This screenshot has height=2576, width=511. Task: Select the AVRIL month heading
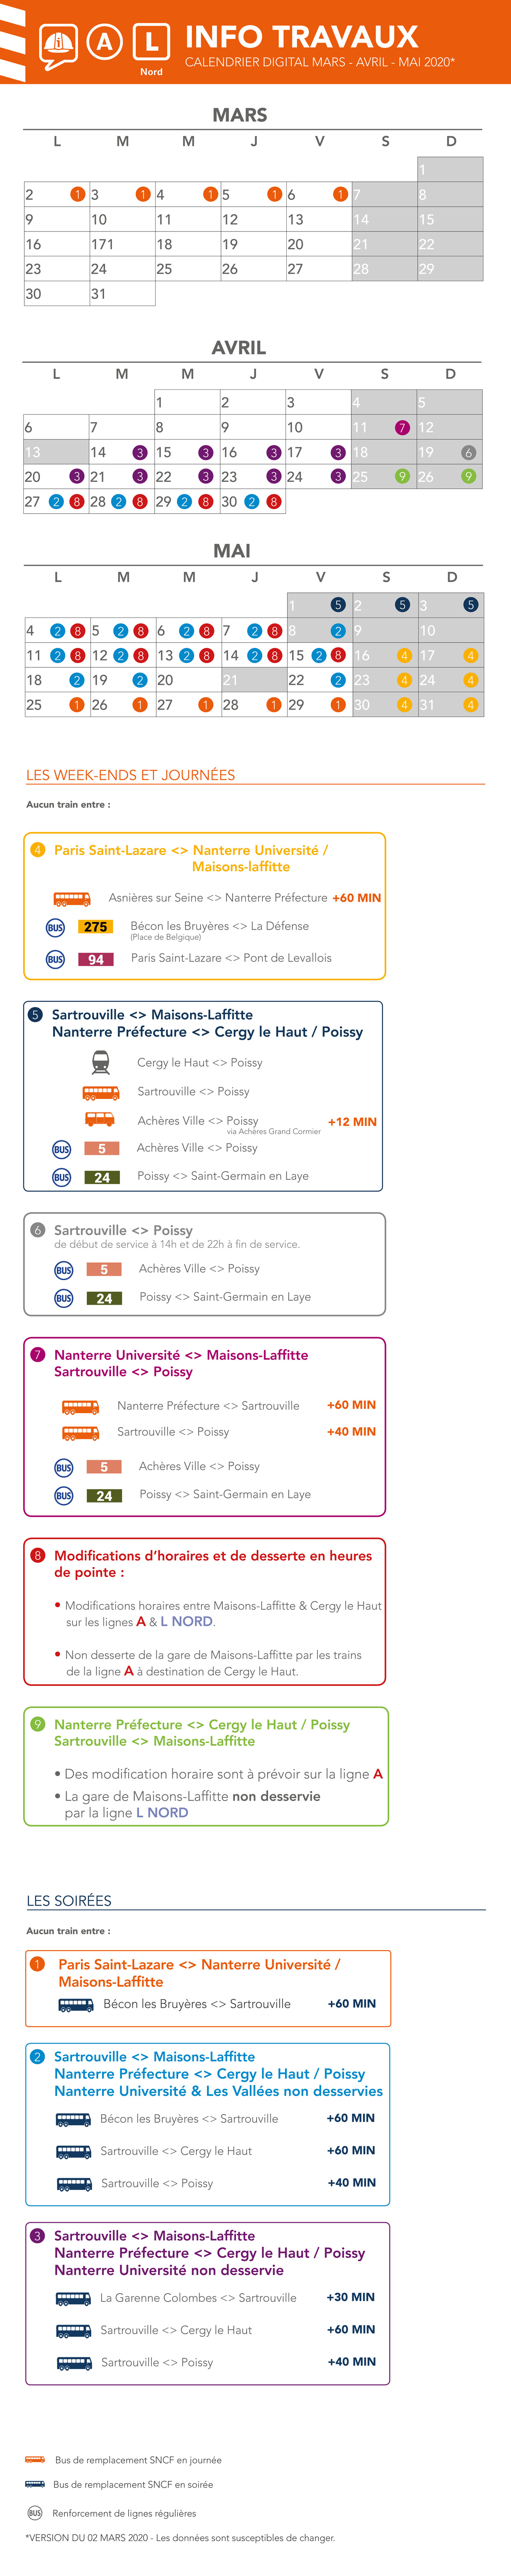(239, 348)
